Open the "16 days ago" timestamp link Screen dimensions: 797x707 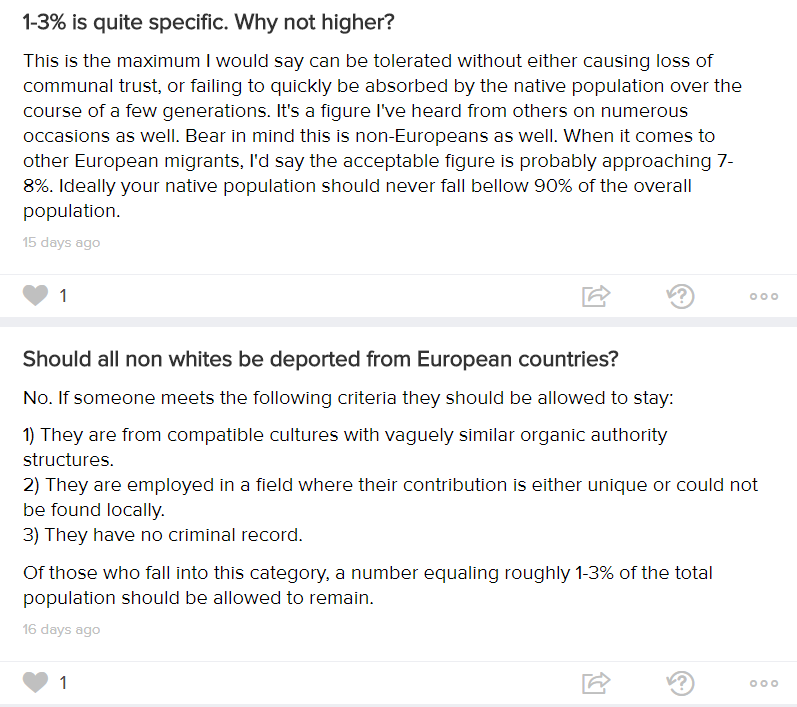coord(62,629)
